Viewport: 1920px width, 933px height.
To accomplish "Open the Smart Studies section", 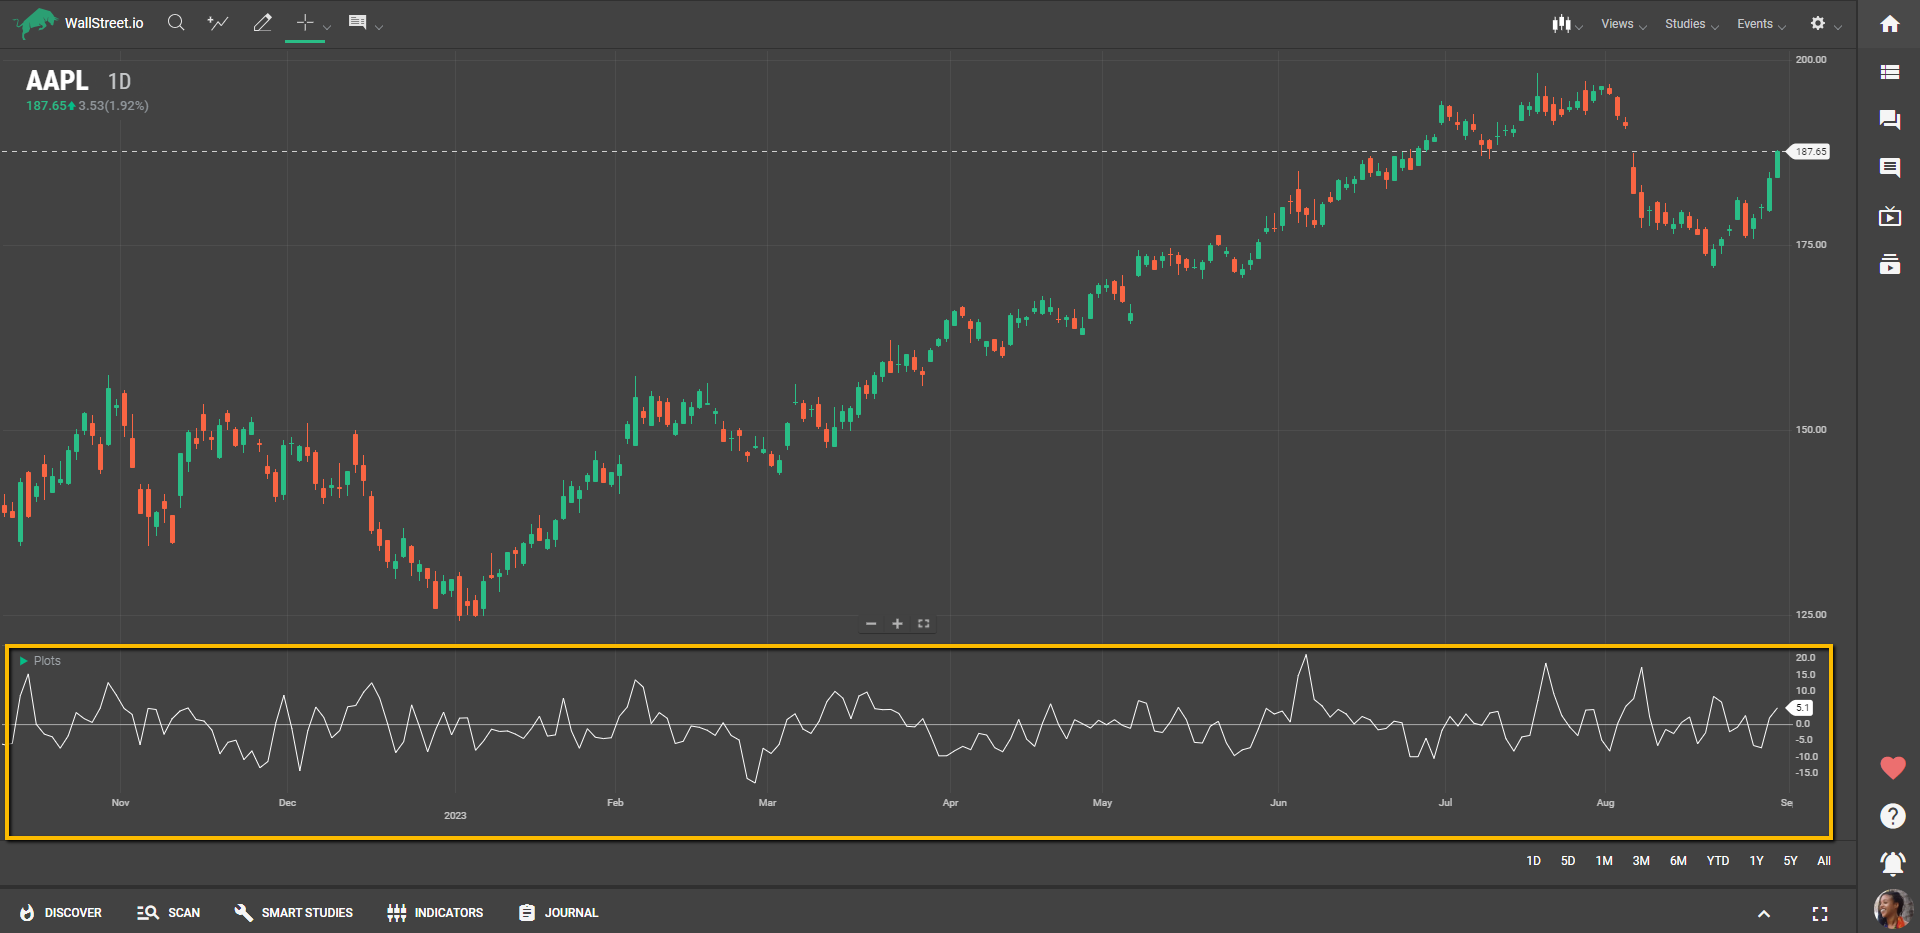I will (x=294, y=913).
